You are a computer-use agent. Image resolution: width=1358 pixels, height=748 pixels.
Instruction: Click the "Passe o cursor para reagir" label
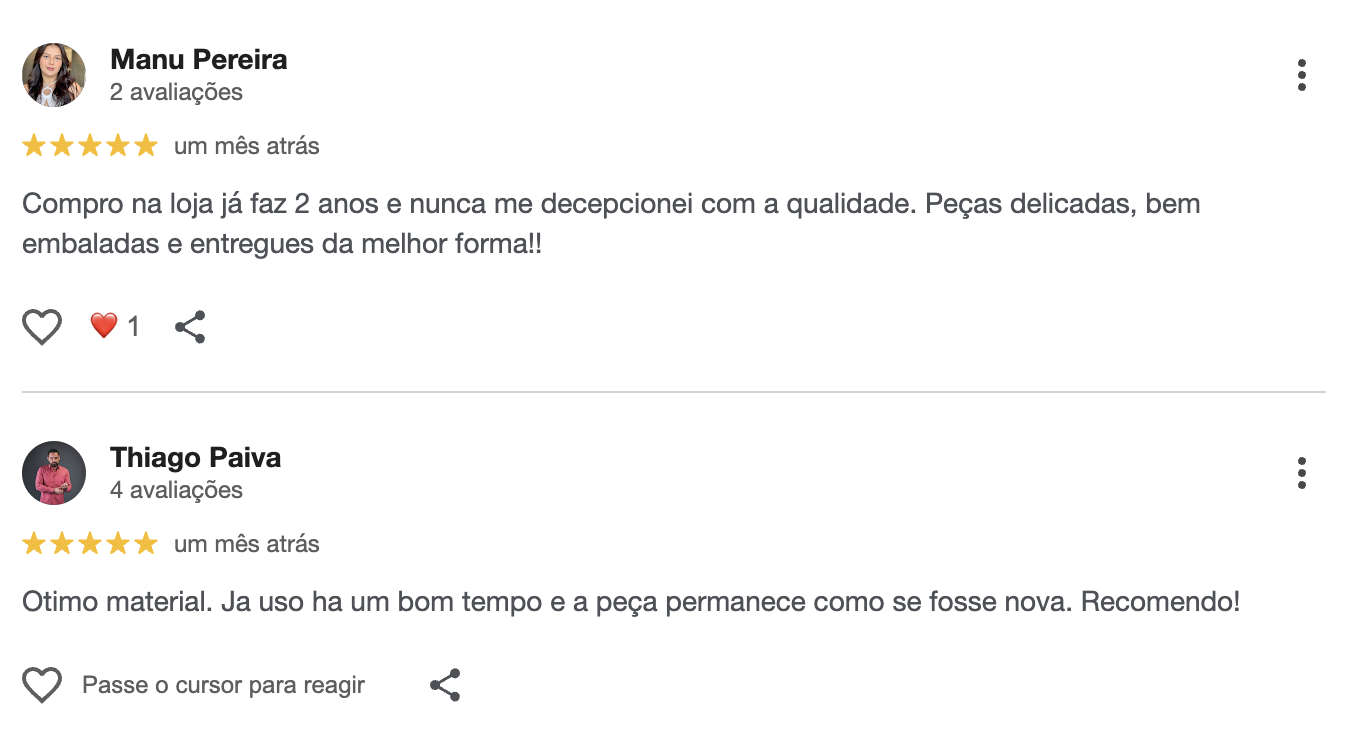pos(223,685)
